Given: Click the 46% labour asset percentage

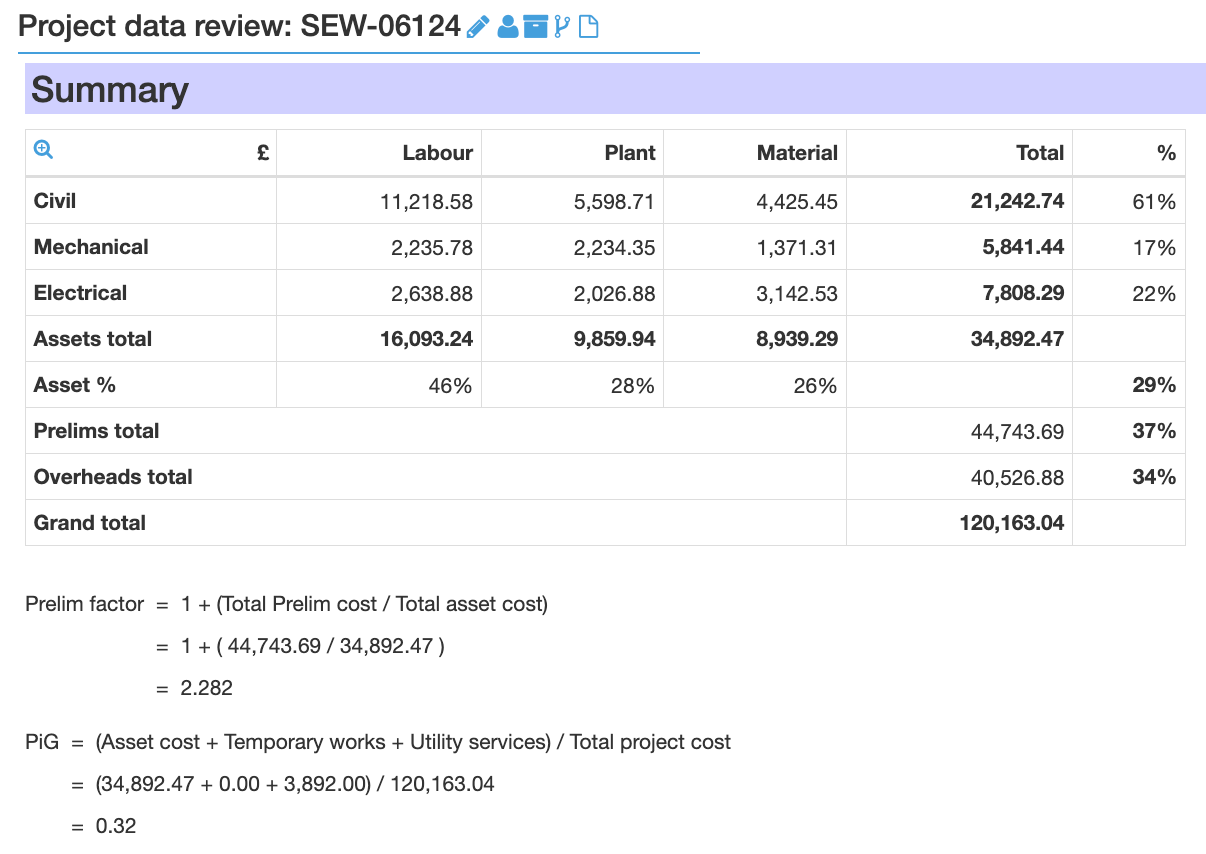Looking at the screenshot, I should pos(450,386).
